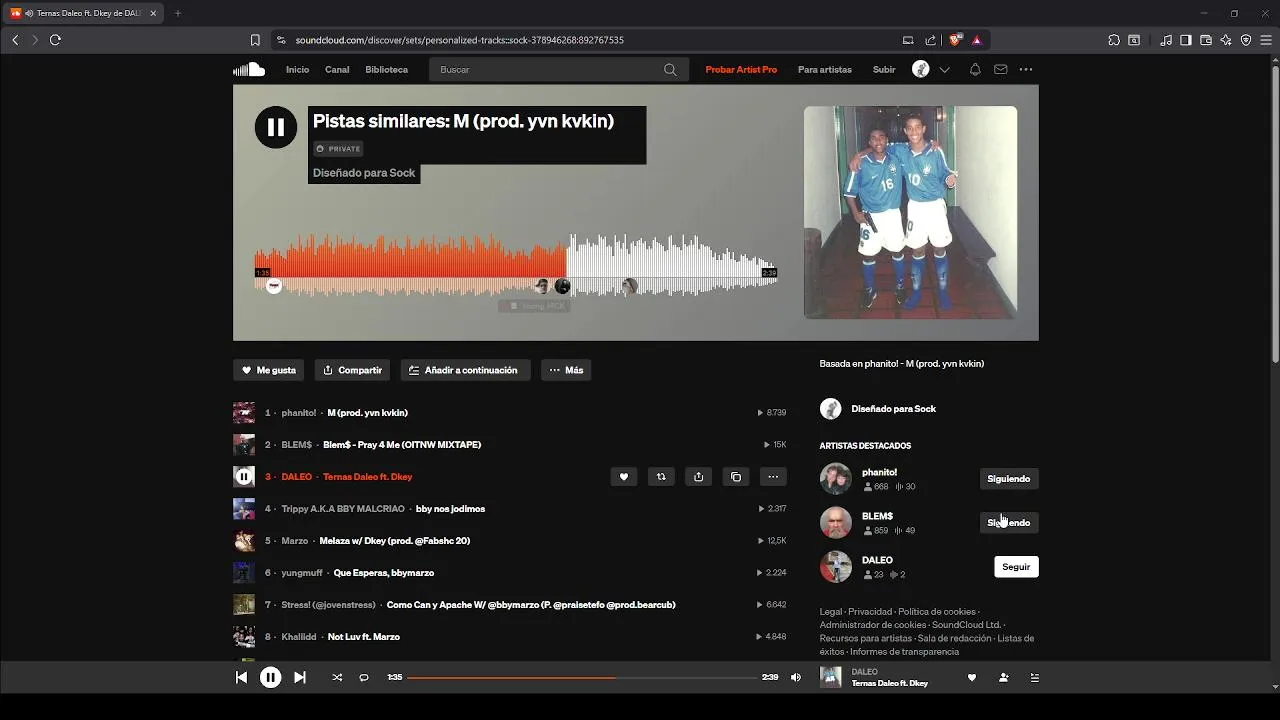Viewport: 1280px width, 720px height.
Task: Pause playback with the large header button
Action: click(x=276, y=127)
